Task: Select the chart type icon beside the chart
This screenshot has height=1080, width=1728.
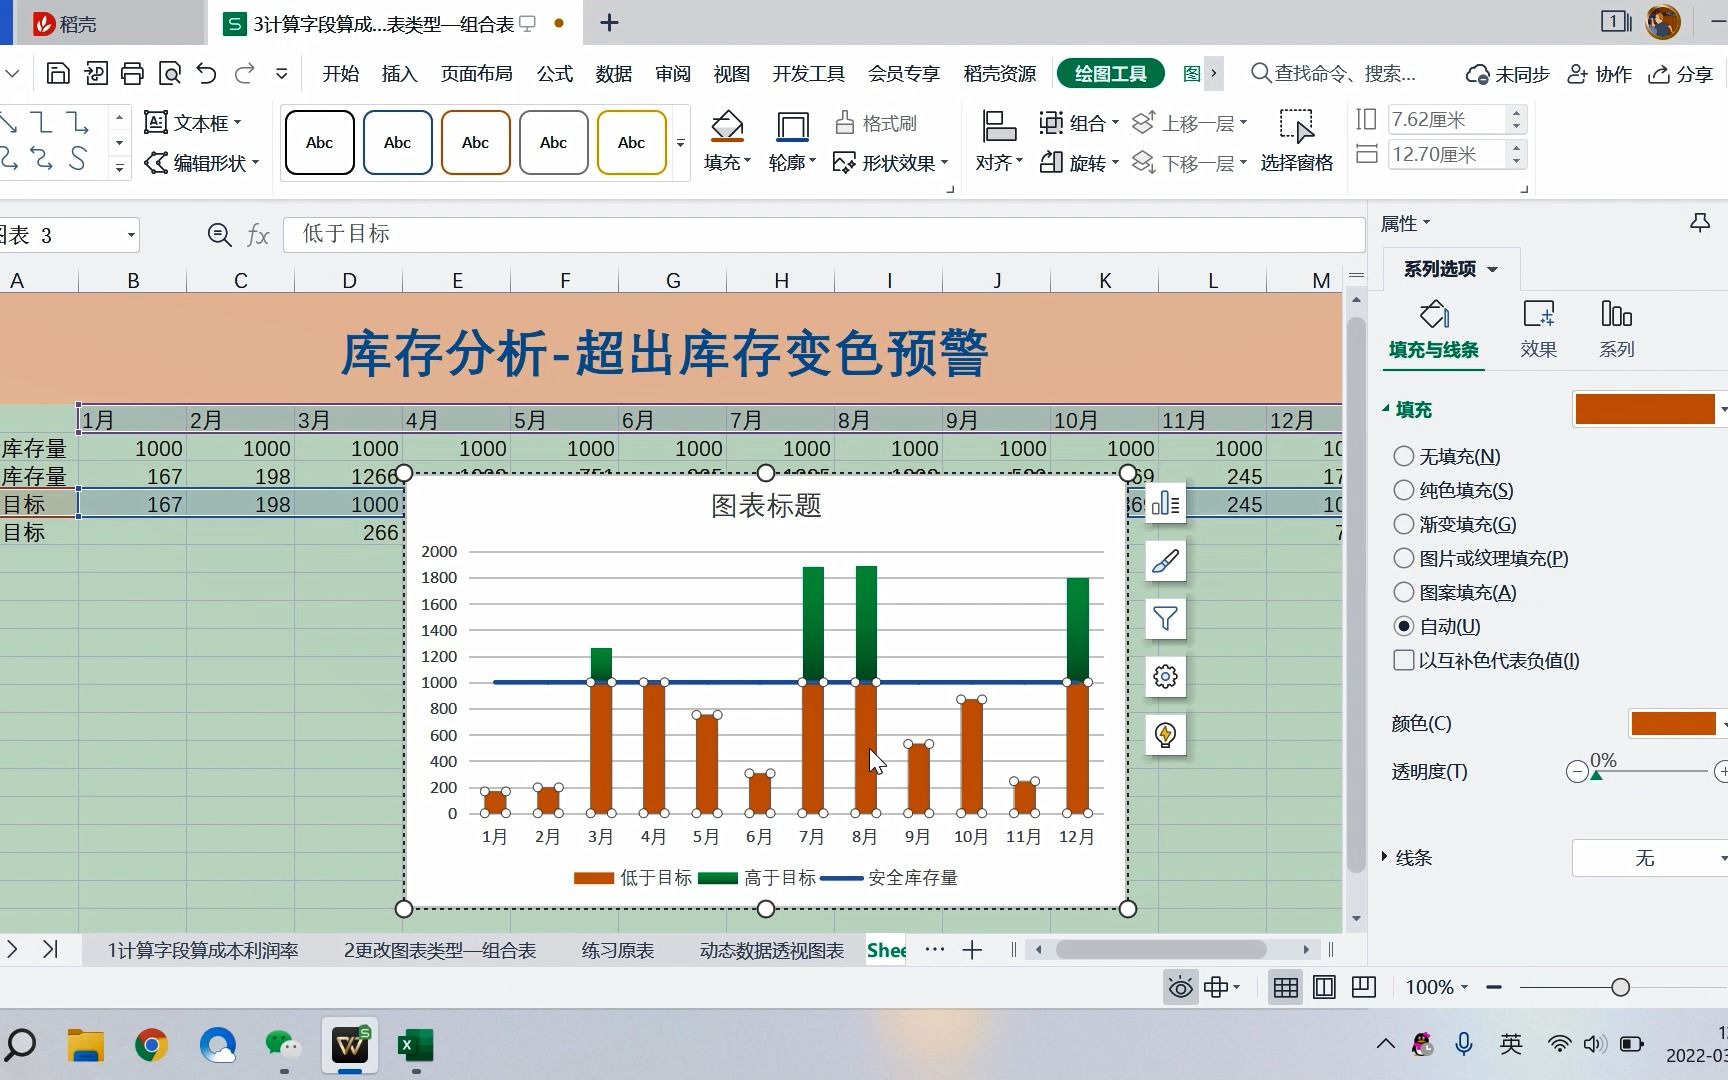Action: [x=1164, y=505]
